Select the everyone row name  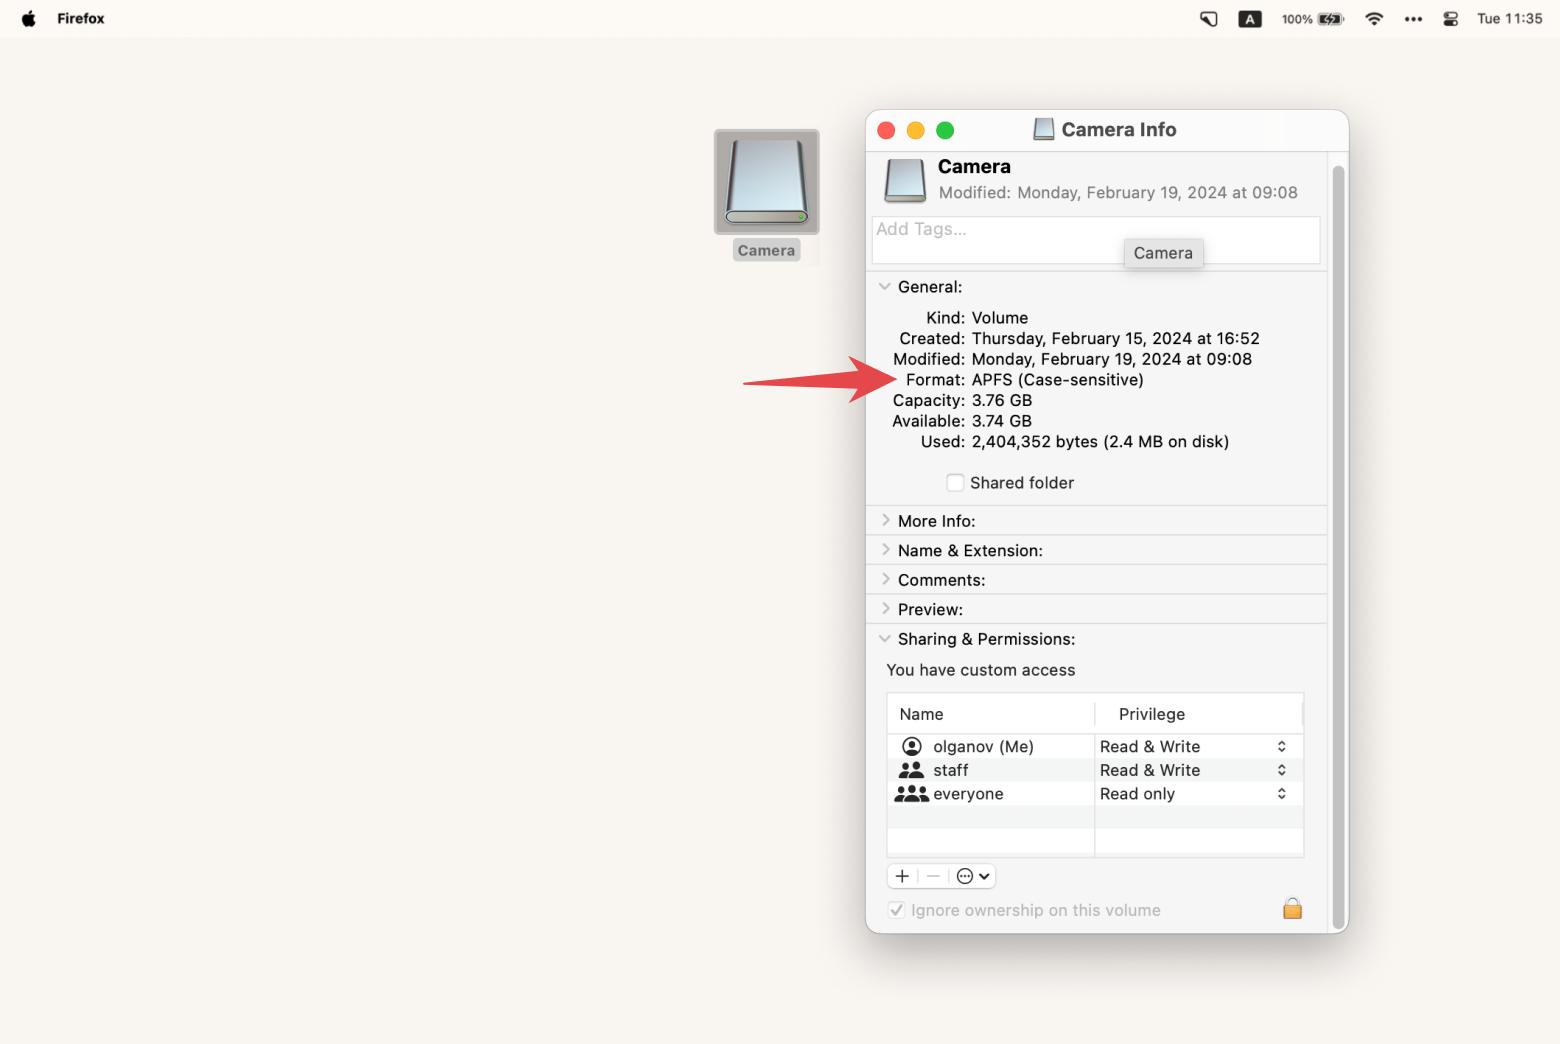pos(968,794)
